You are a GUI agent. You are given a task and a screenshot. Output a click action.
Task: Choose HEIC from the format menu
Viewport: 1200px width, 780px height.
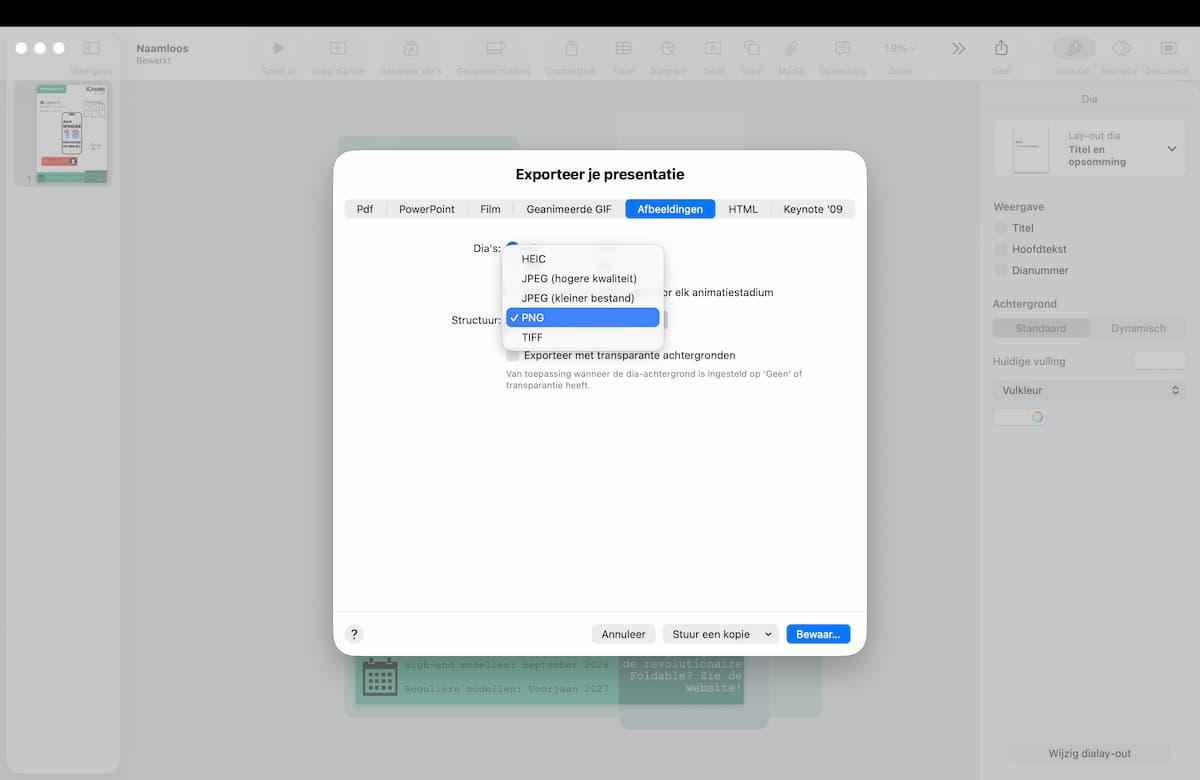(x=582, y=259)
